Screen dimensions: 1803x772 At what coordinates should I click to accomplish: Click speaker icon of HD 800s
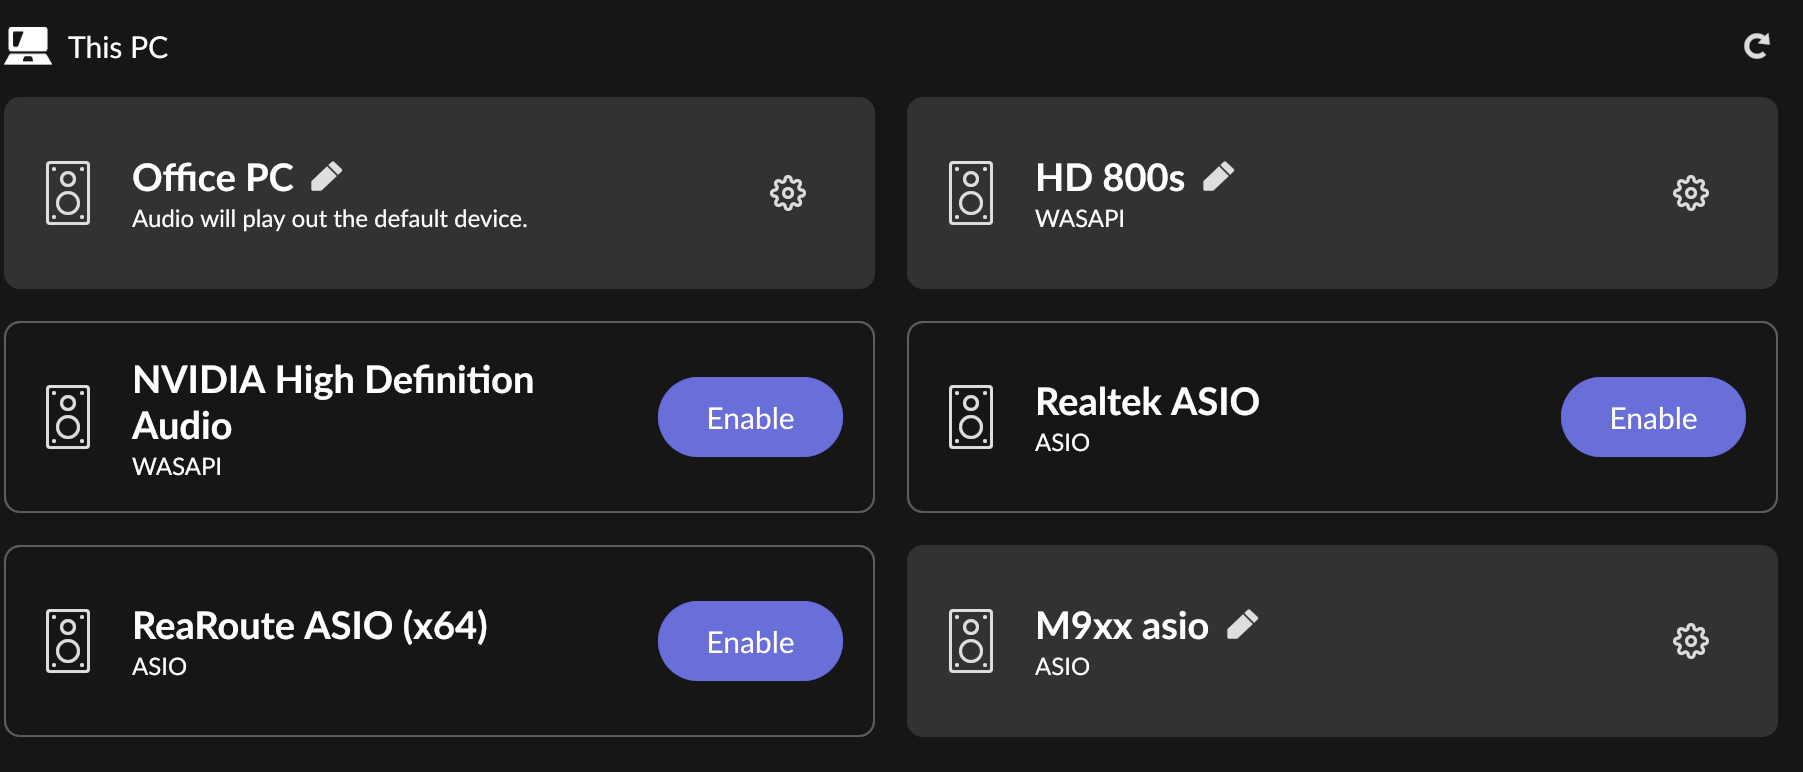[x=971, y=193]
